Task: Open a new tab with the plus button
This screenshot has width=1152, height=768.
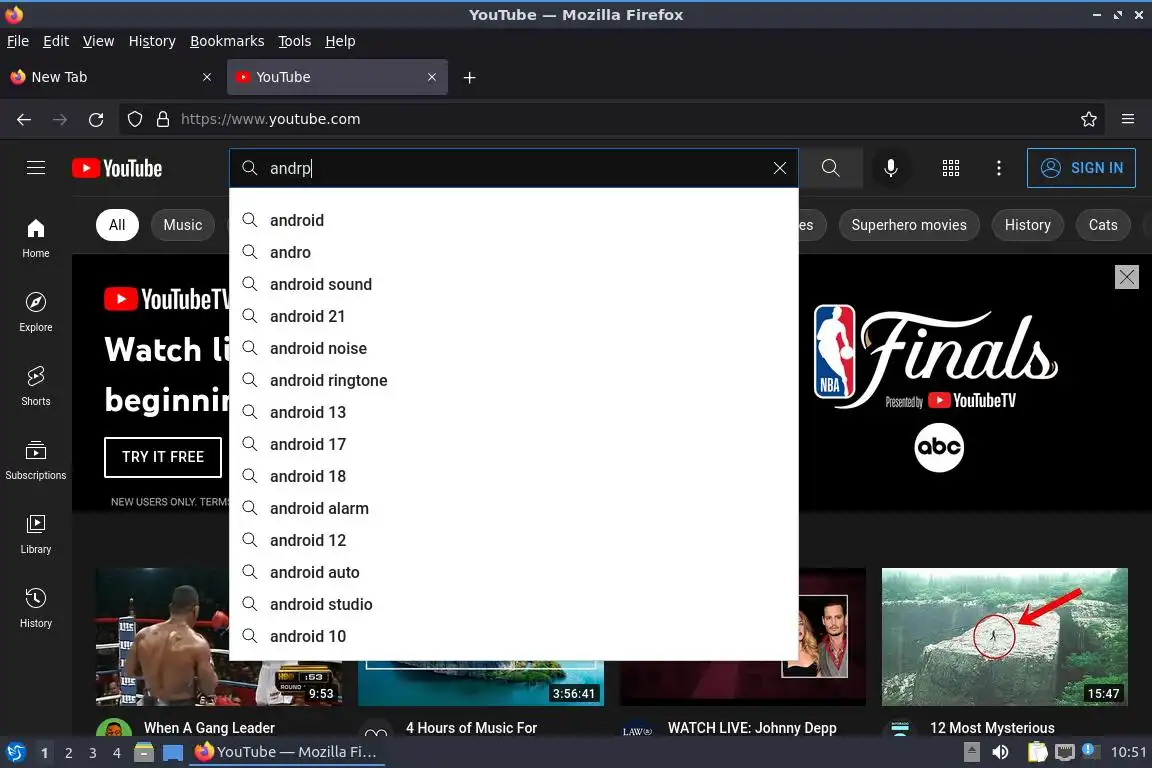Action: pos(469,77)
